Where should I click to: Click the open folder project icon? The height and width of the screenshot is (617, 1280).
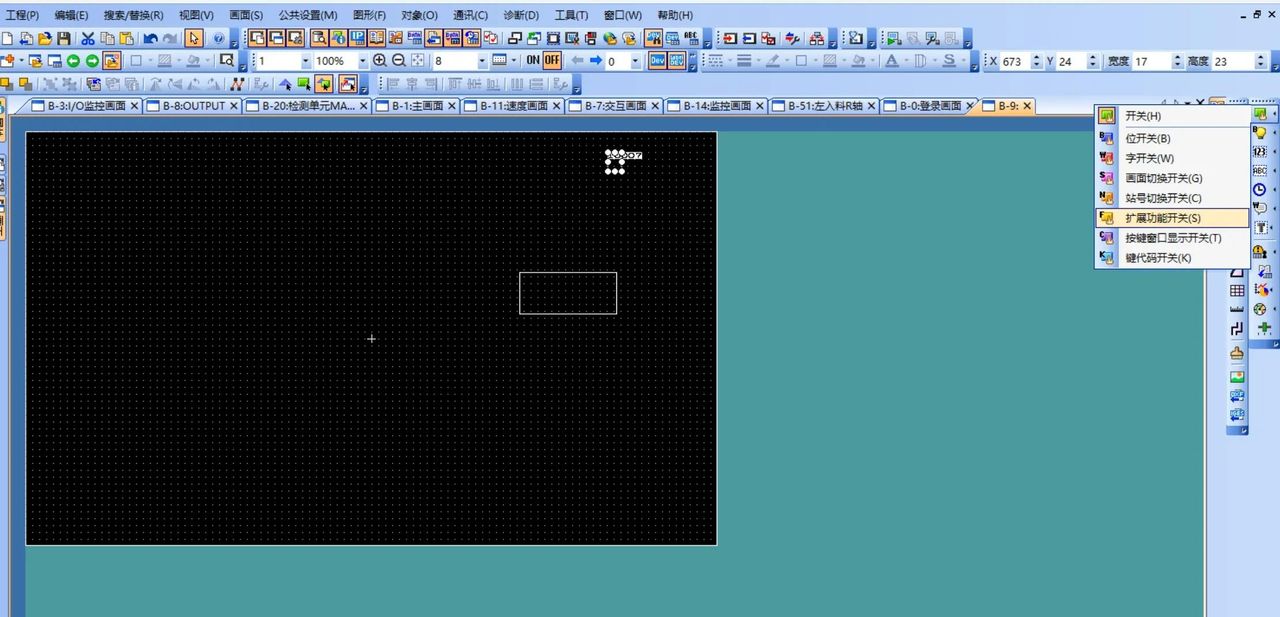44,38
